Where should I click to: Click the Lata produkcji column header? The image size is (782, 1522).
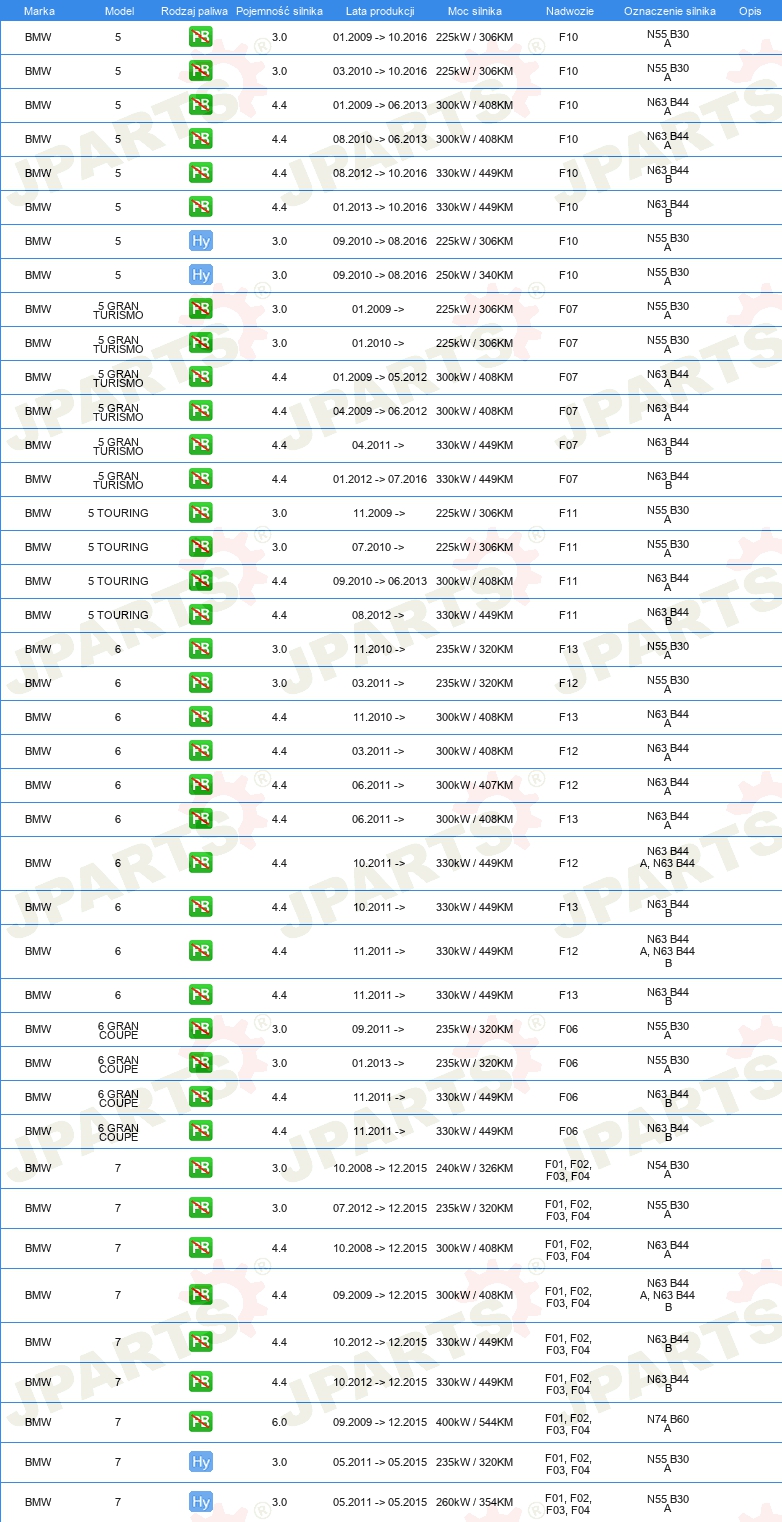coord(379,10)
